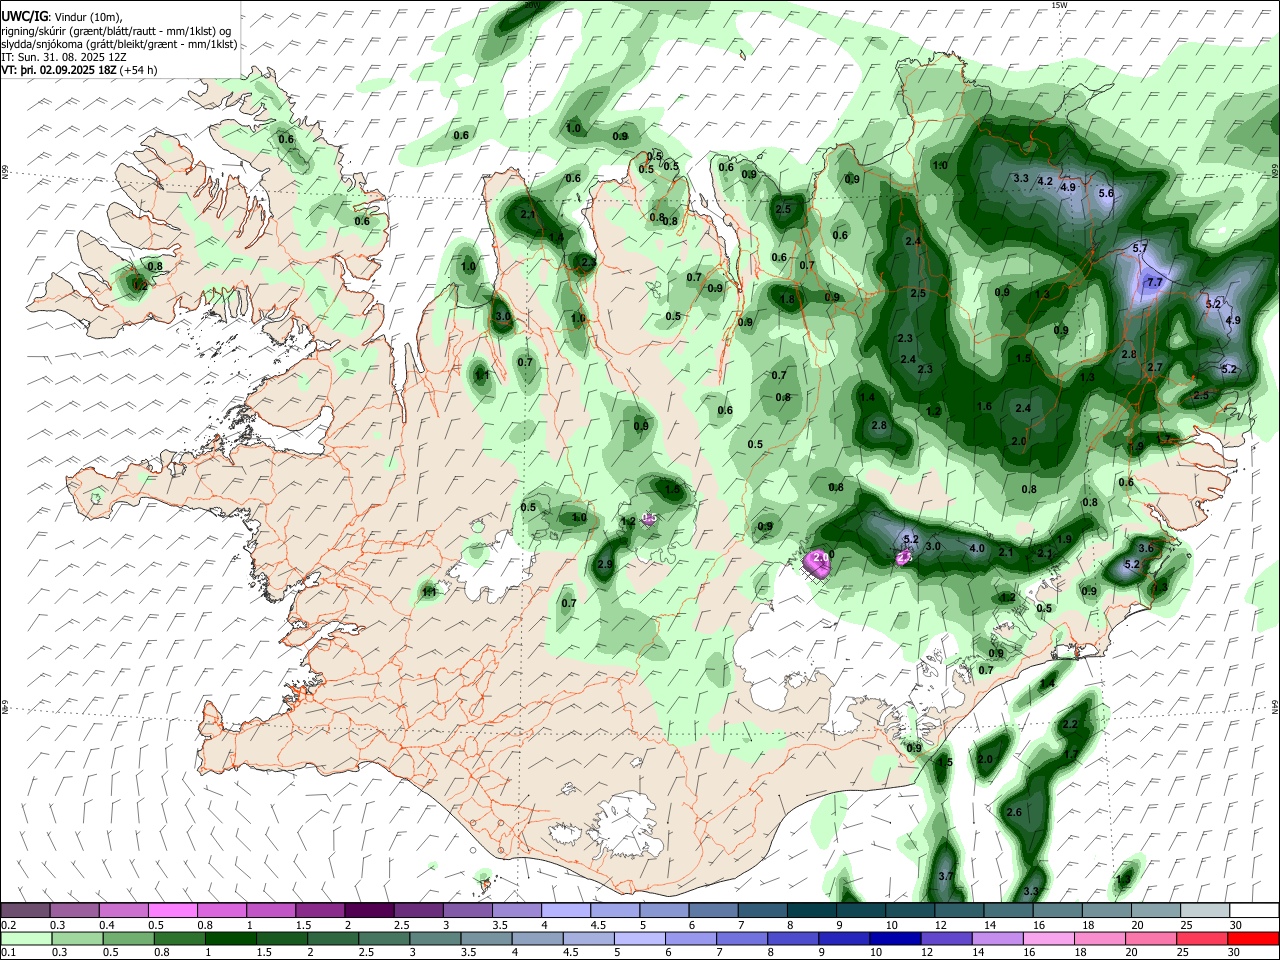
Task: Click the 5.6 precipitation value label
Action: coord(1106,193)
